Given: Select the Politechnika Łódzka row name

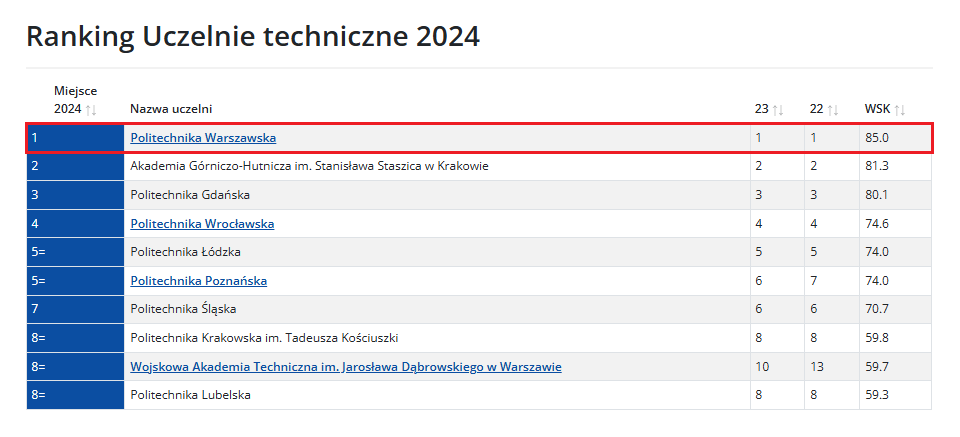Looking at the screenshot, I should (186, 252).
